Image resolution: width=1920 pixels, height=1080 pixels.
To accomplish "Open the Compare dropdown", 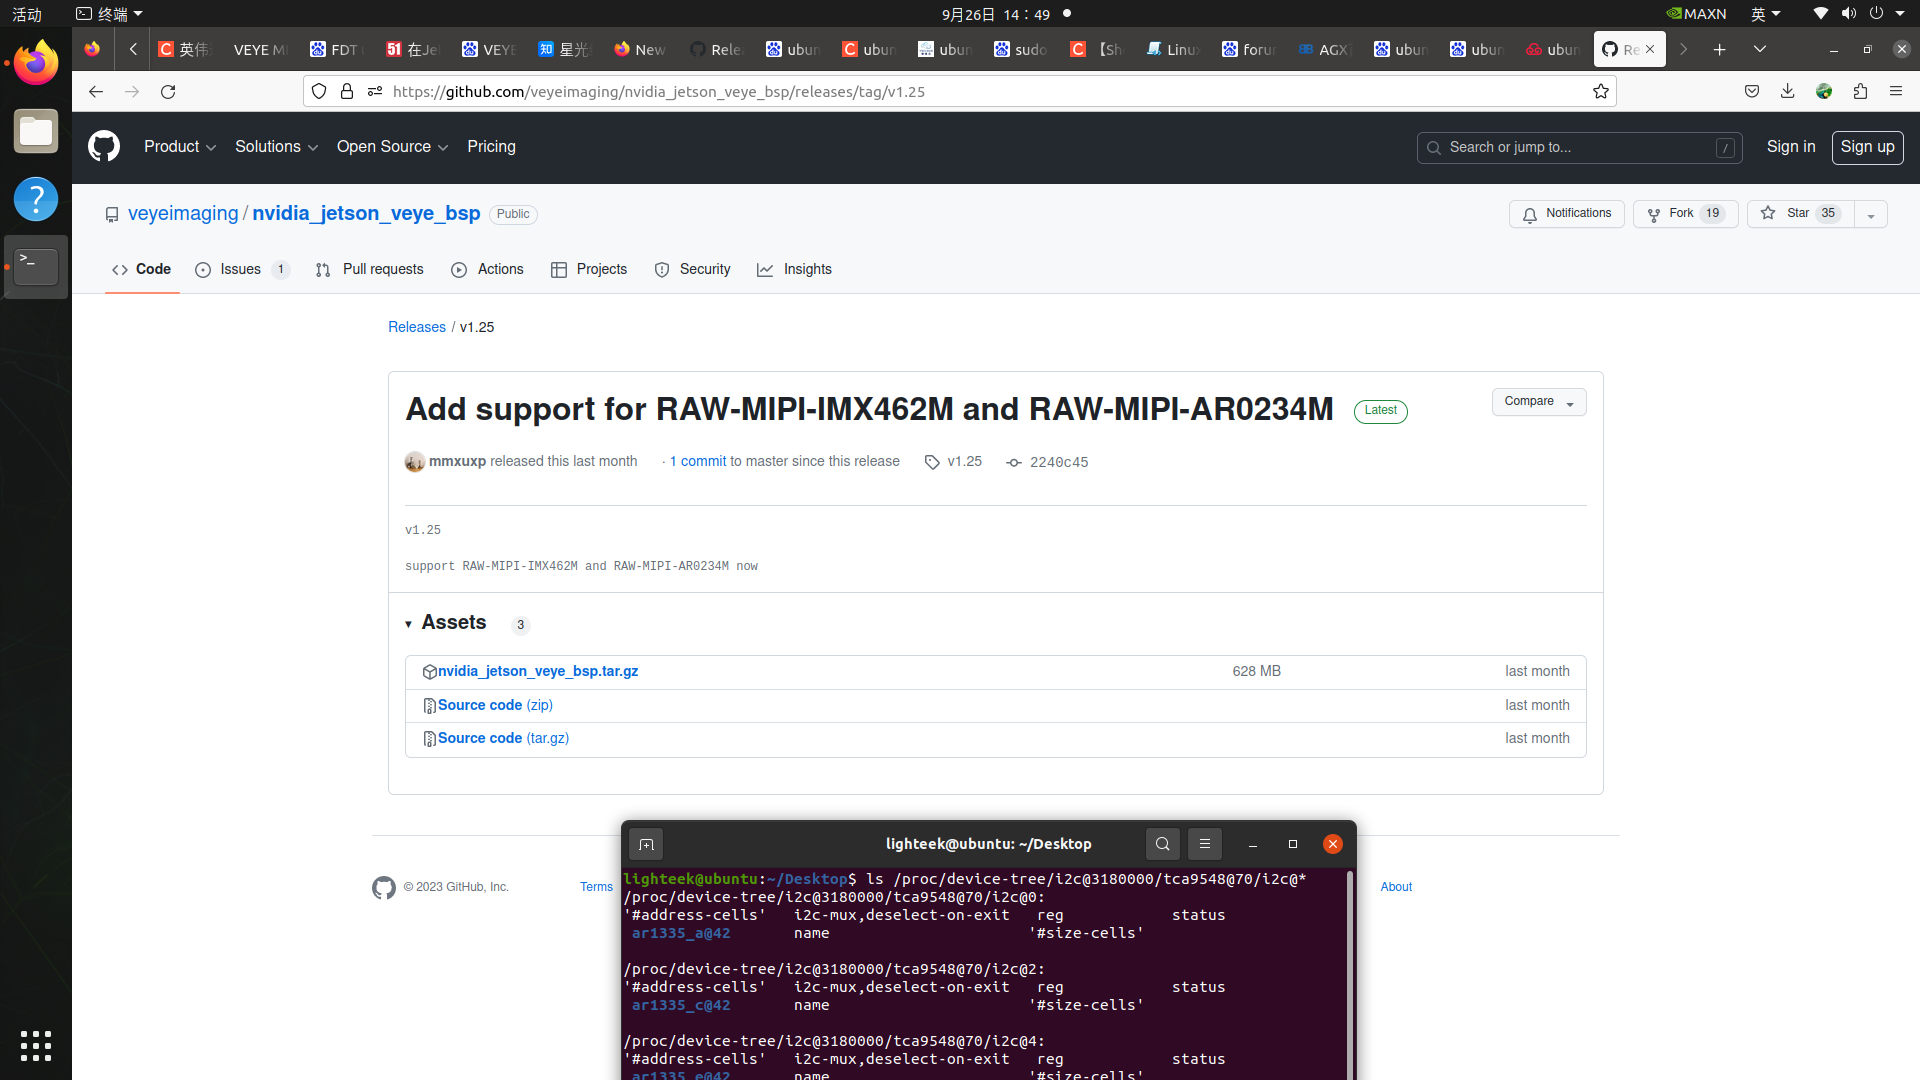I will (1539, 401).
